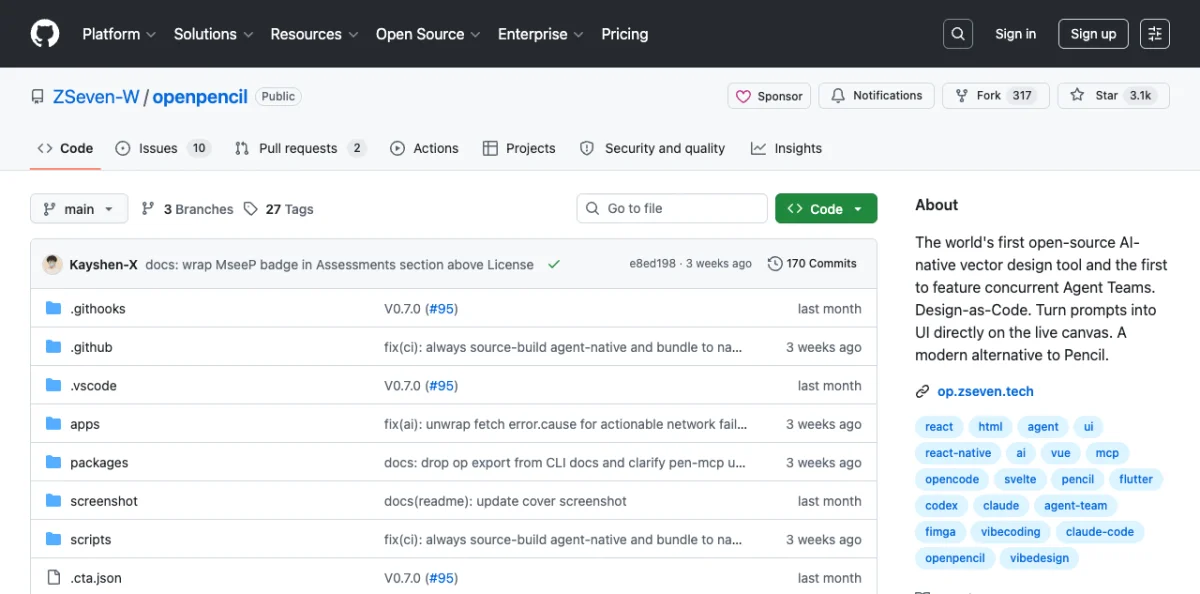
Task: Click the screenshot folder icon
Action: [54, 501]
